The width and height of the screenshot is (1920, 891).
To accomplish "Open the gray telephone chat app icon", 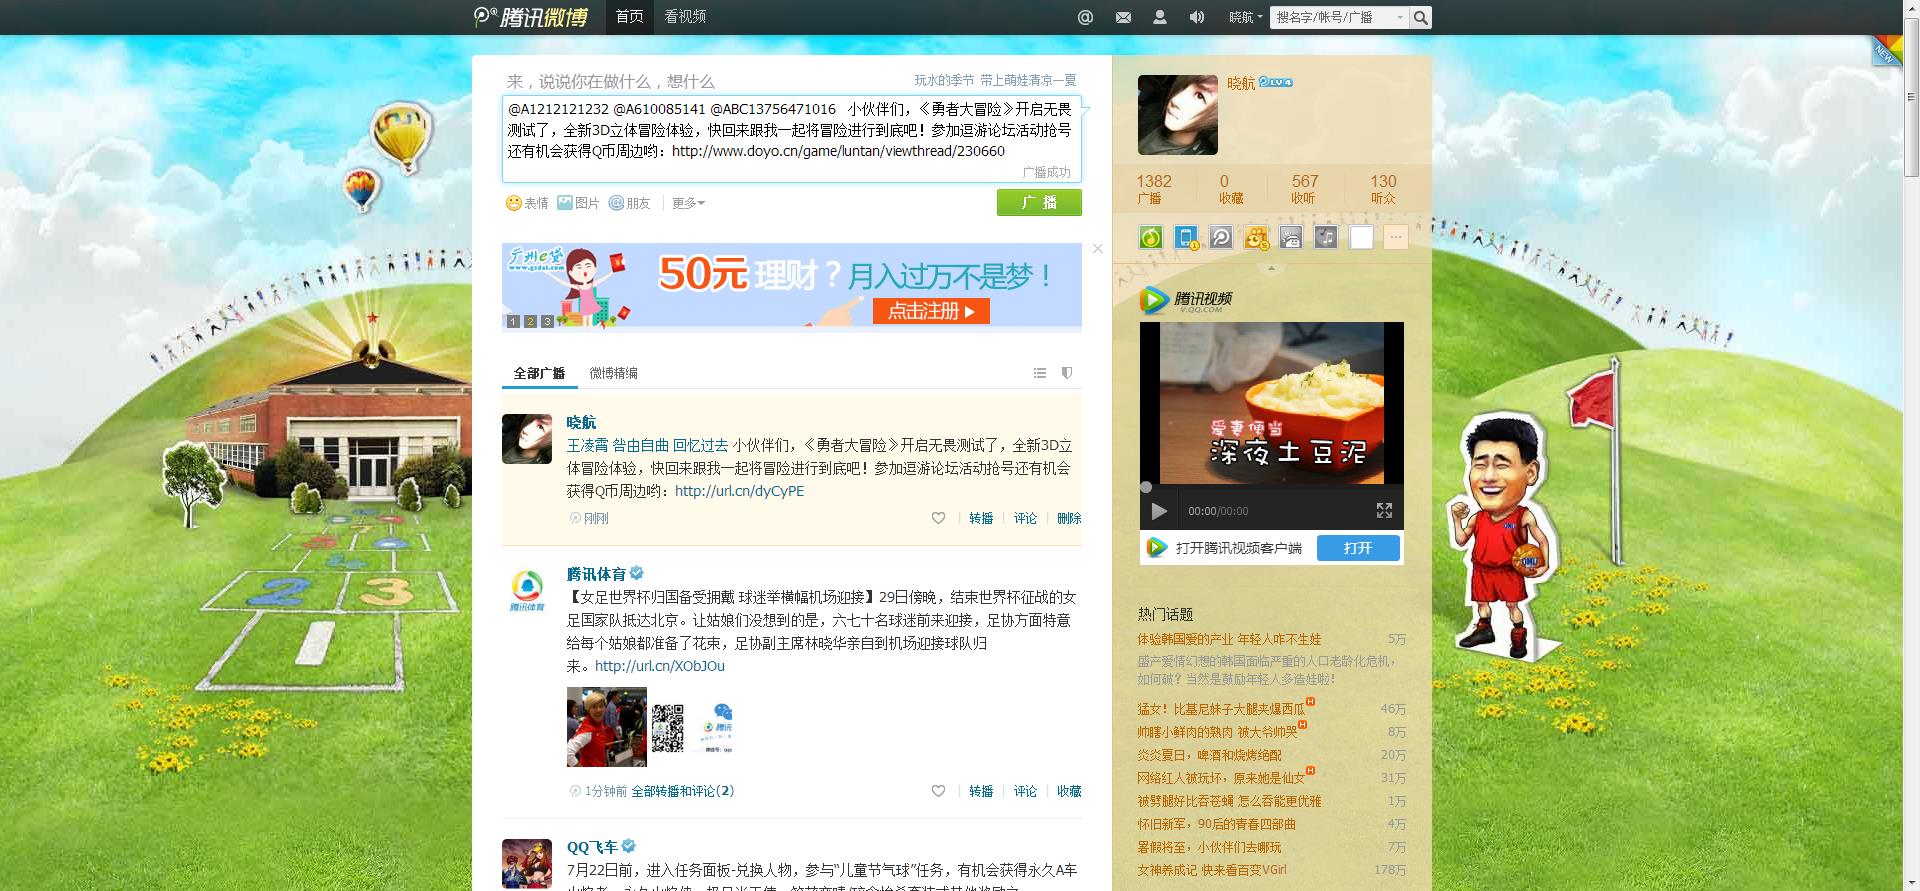I will [x=1291, y=237].
